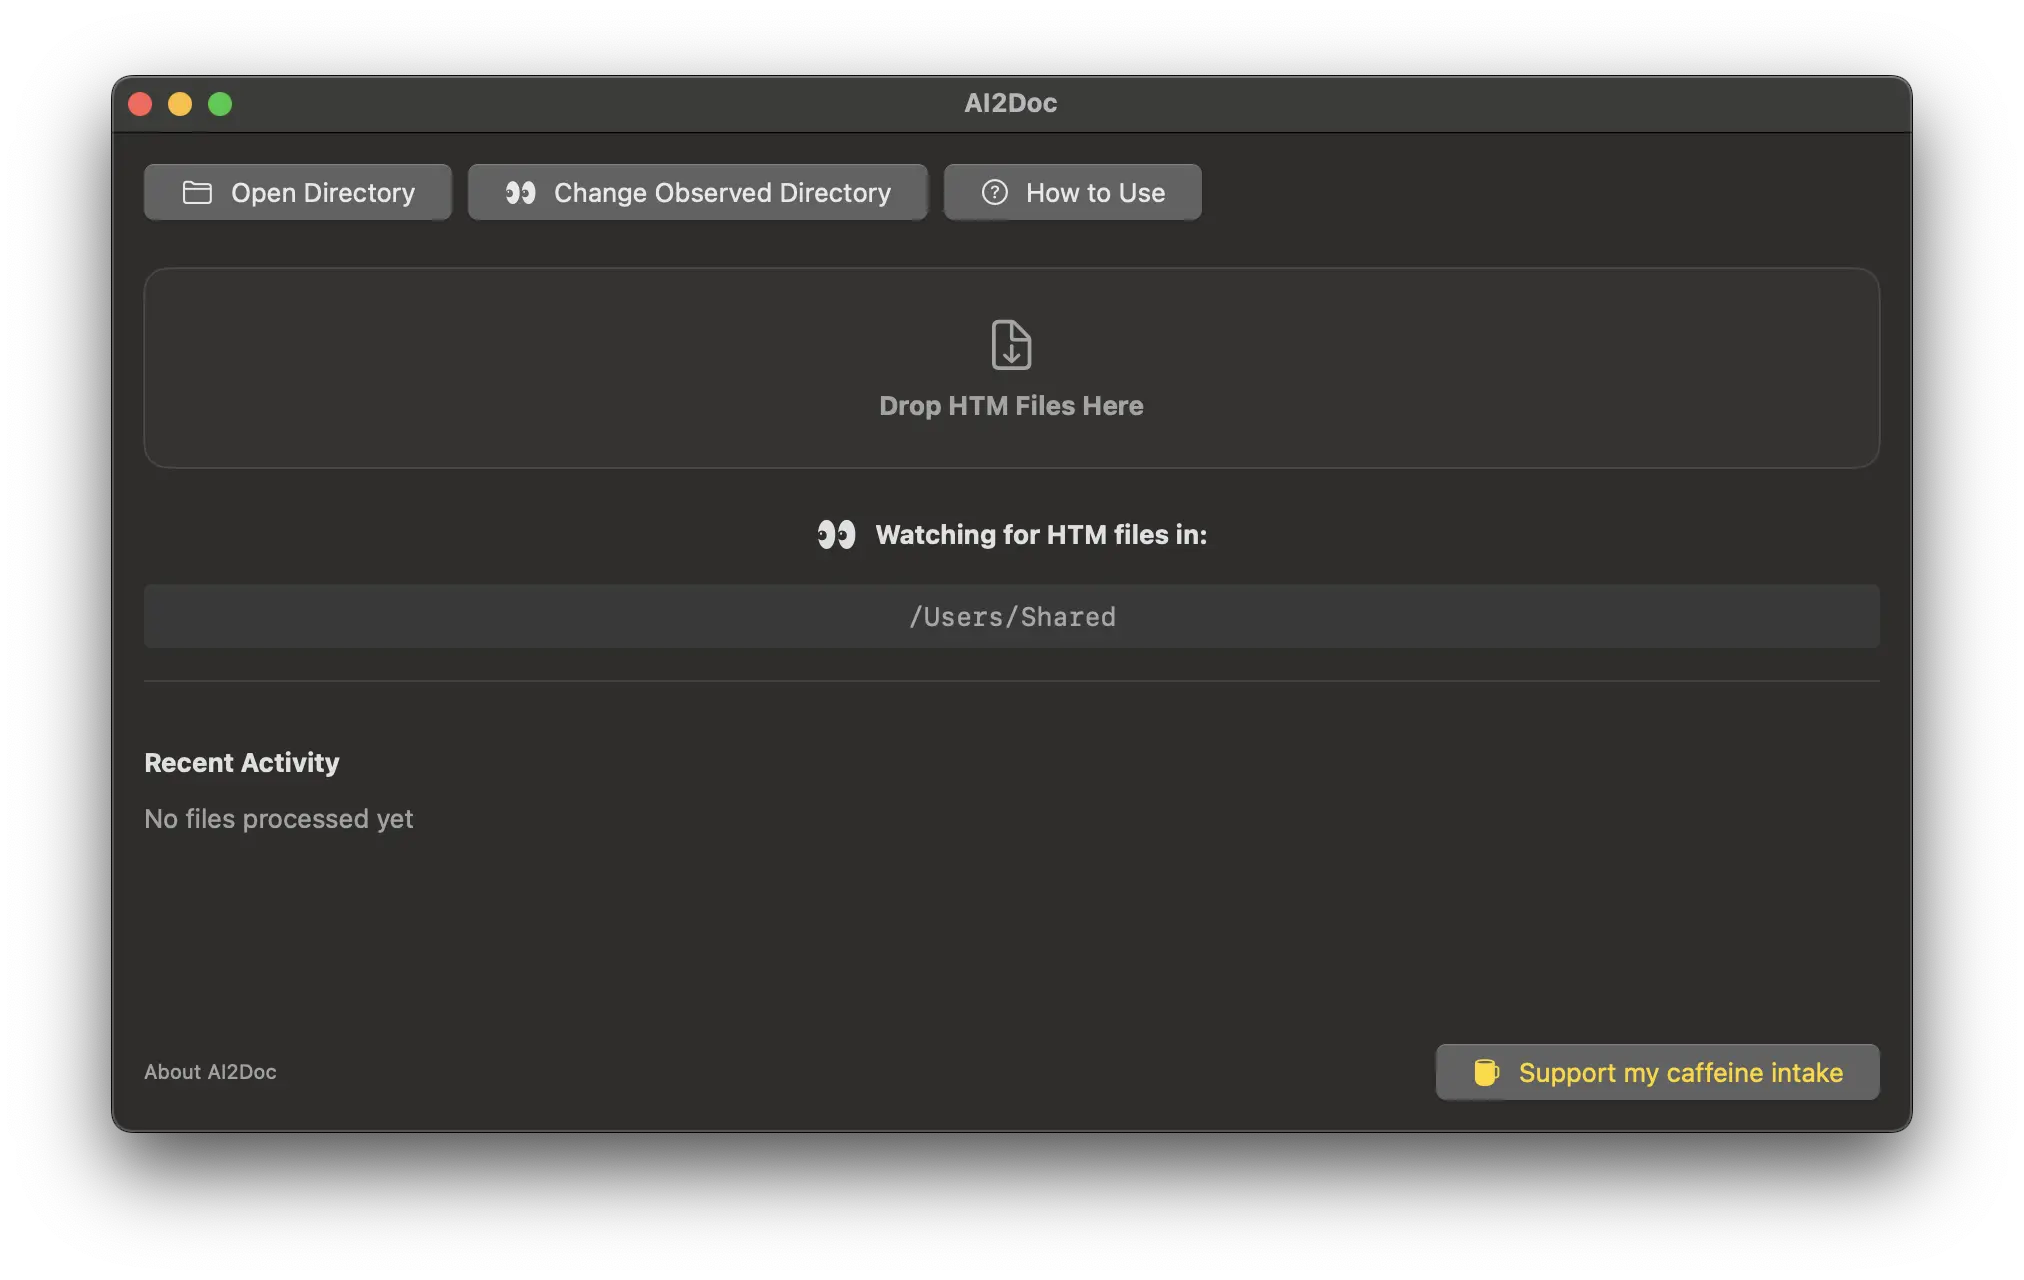Screen dimensions: 2024x1280
Task: Click the question mark help icon
Action: (994, 192)
